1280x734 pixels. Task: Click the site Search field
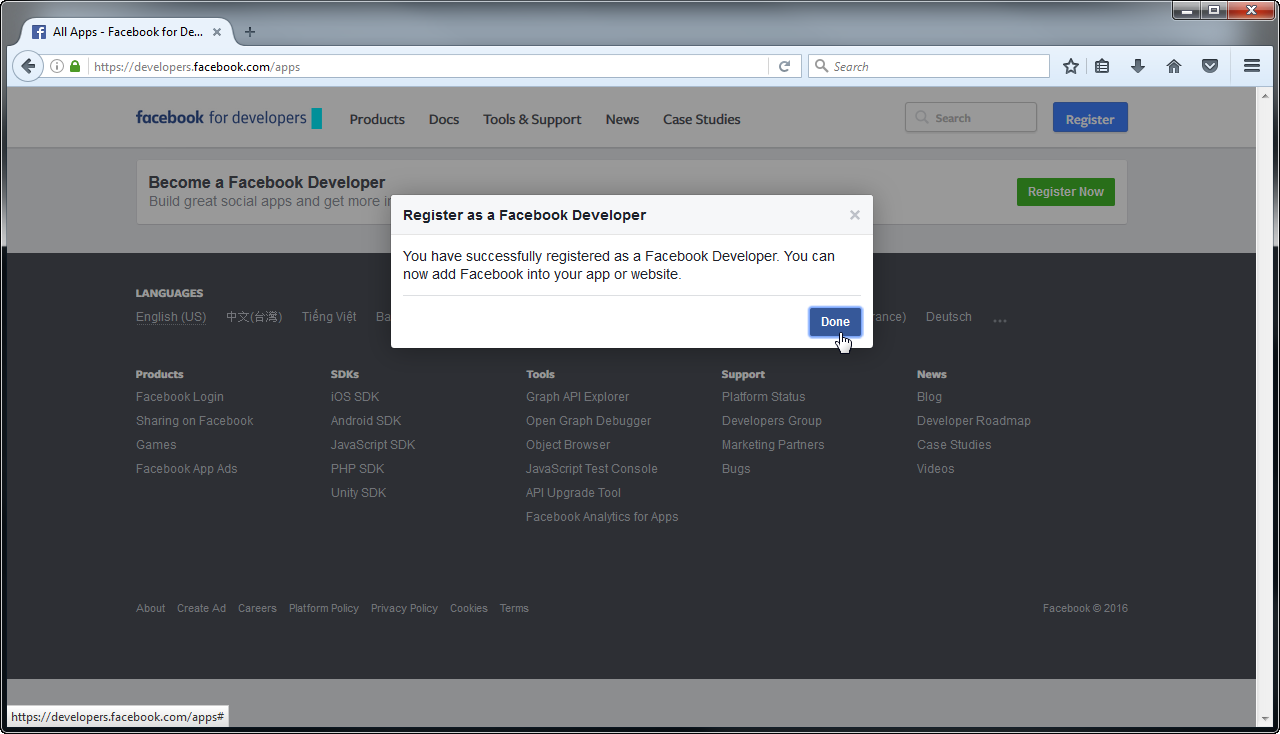[971, 118]
